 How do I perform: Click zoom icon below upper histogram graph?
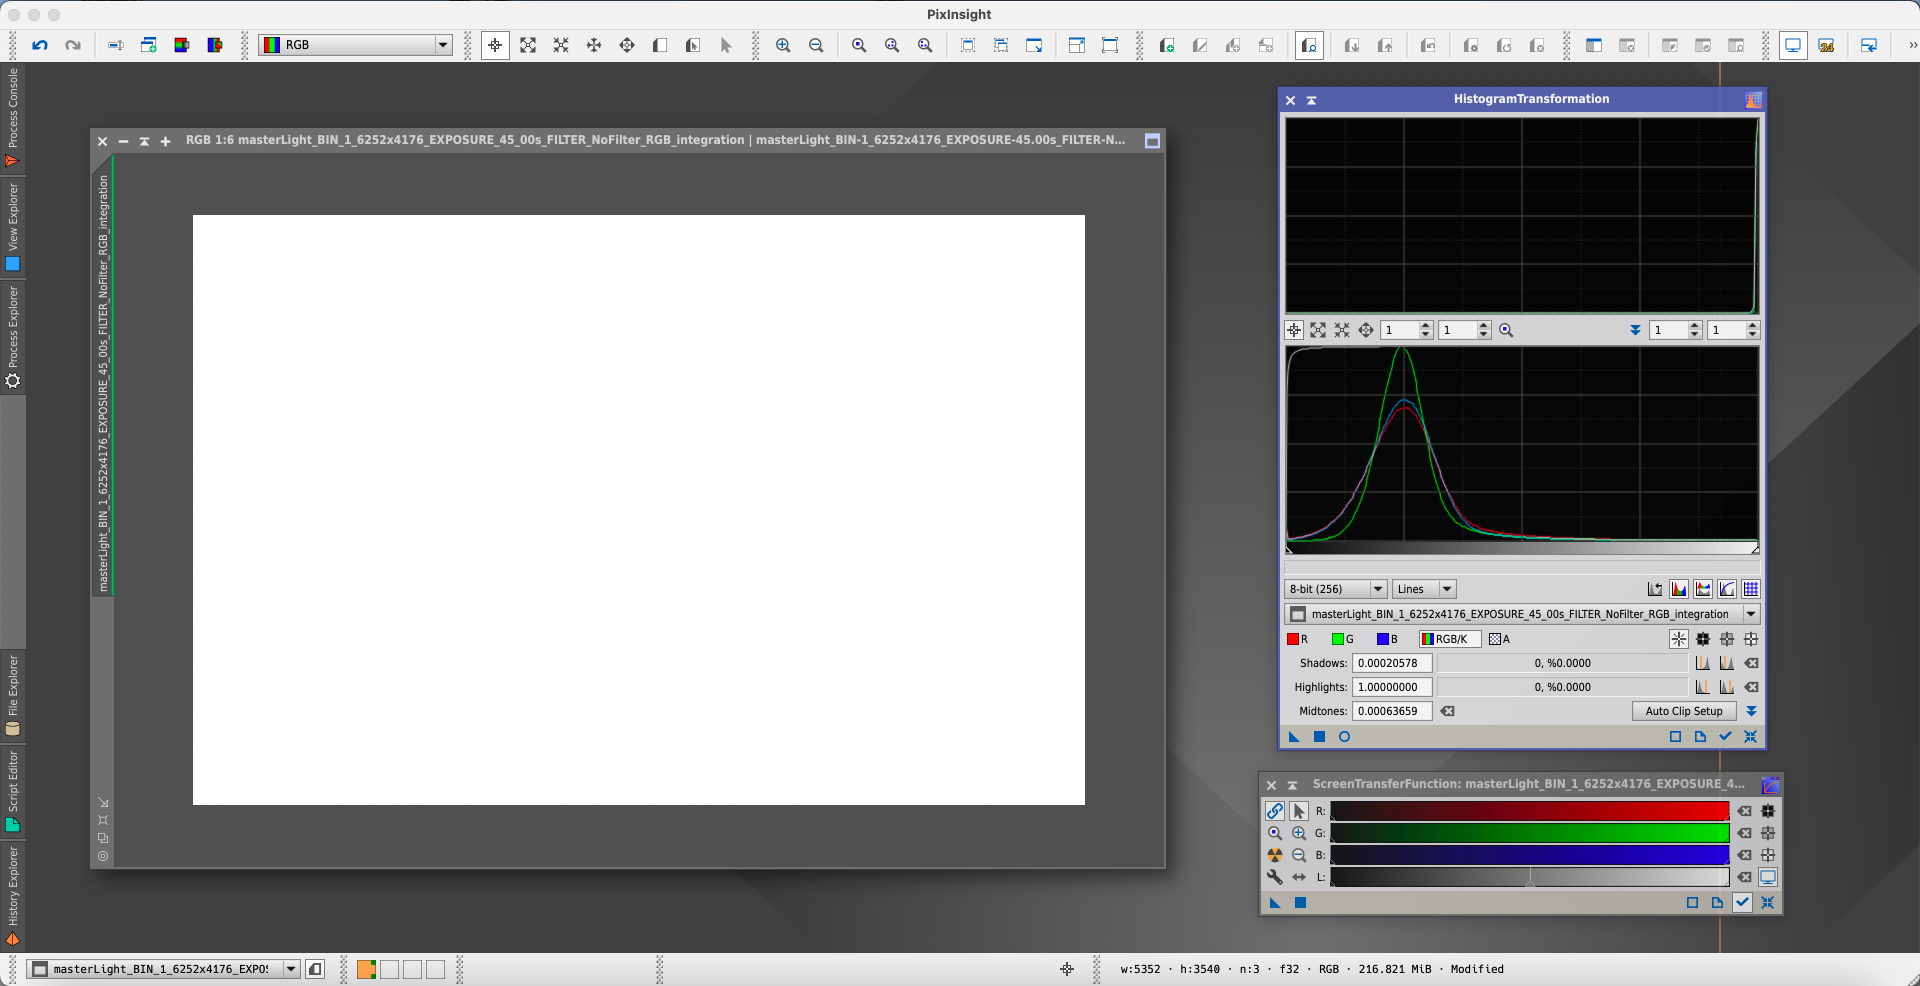coord(1506,330)
